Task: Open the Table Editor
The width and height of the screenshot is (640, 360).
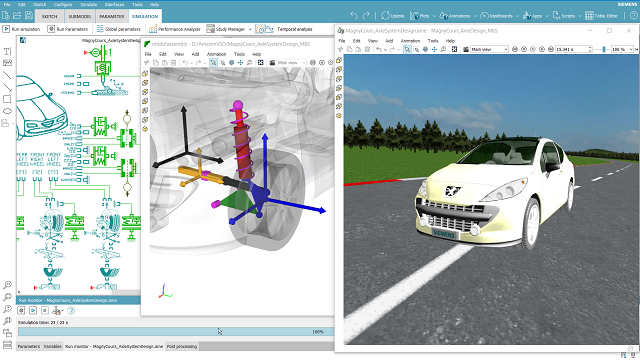Action: click(x=601, y=16)
